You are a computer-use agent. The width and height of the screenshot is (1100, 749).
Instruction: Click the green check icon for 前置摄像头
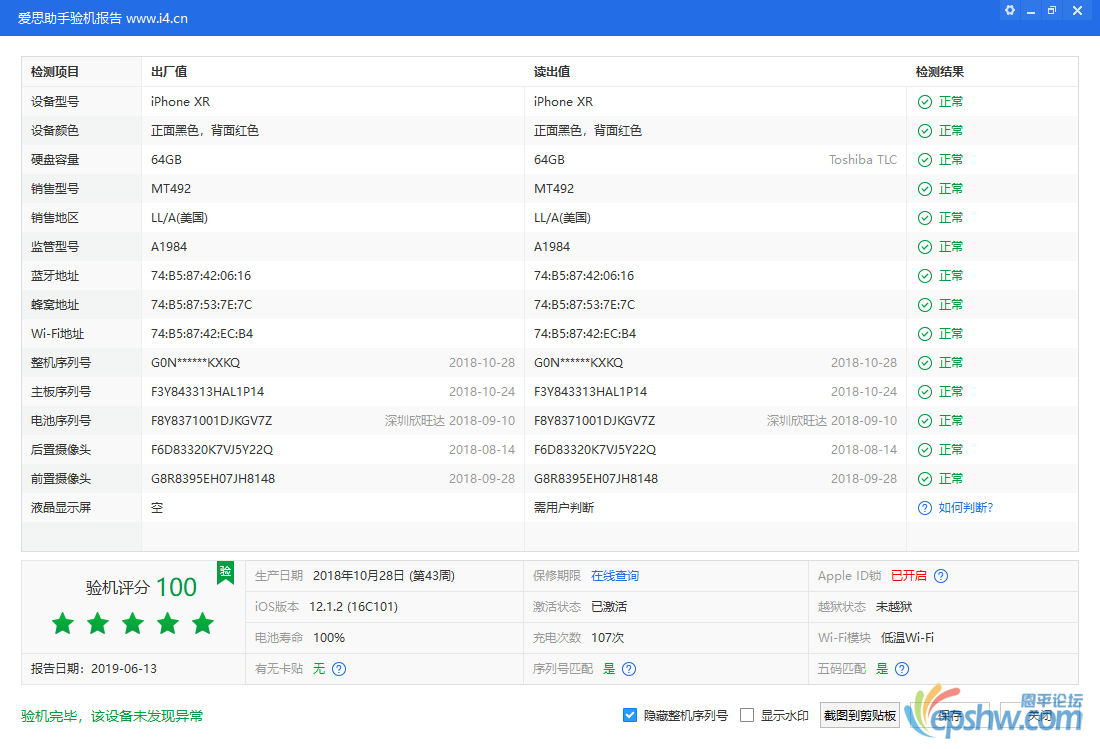coord(925,479)
